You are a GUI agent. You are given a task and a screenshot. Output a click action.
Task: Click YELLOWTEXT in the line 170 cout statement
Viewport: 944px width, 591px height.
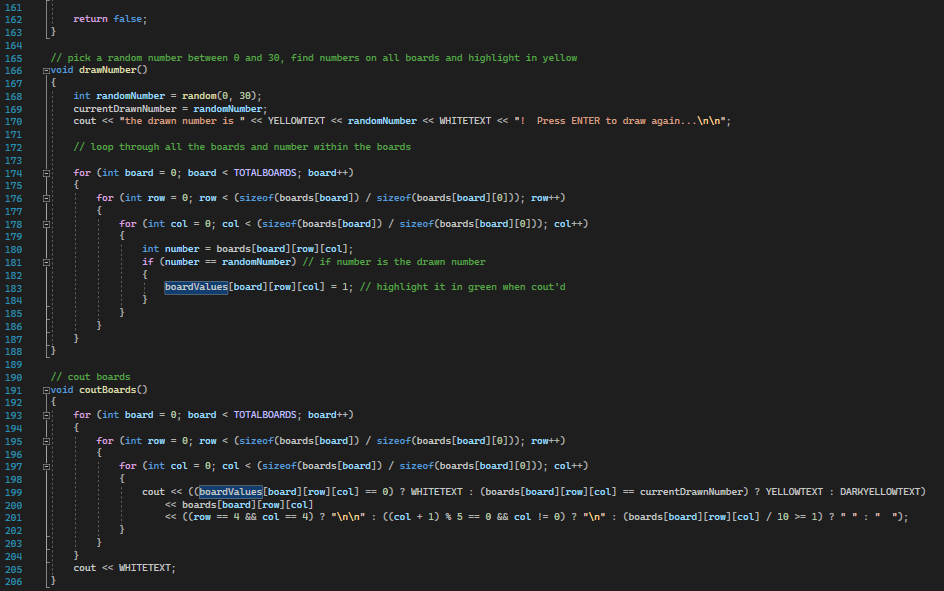click(x=299, y=122)
